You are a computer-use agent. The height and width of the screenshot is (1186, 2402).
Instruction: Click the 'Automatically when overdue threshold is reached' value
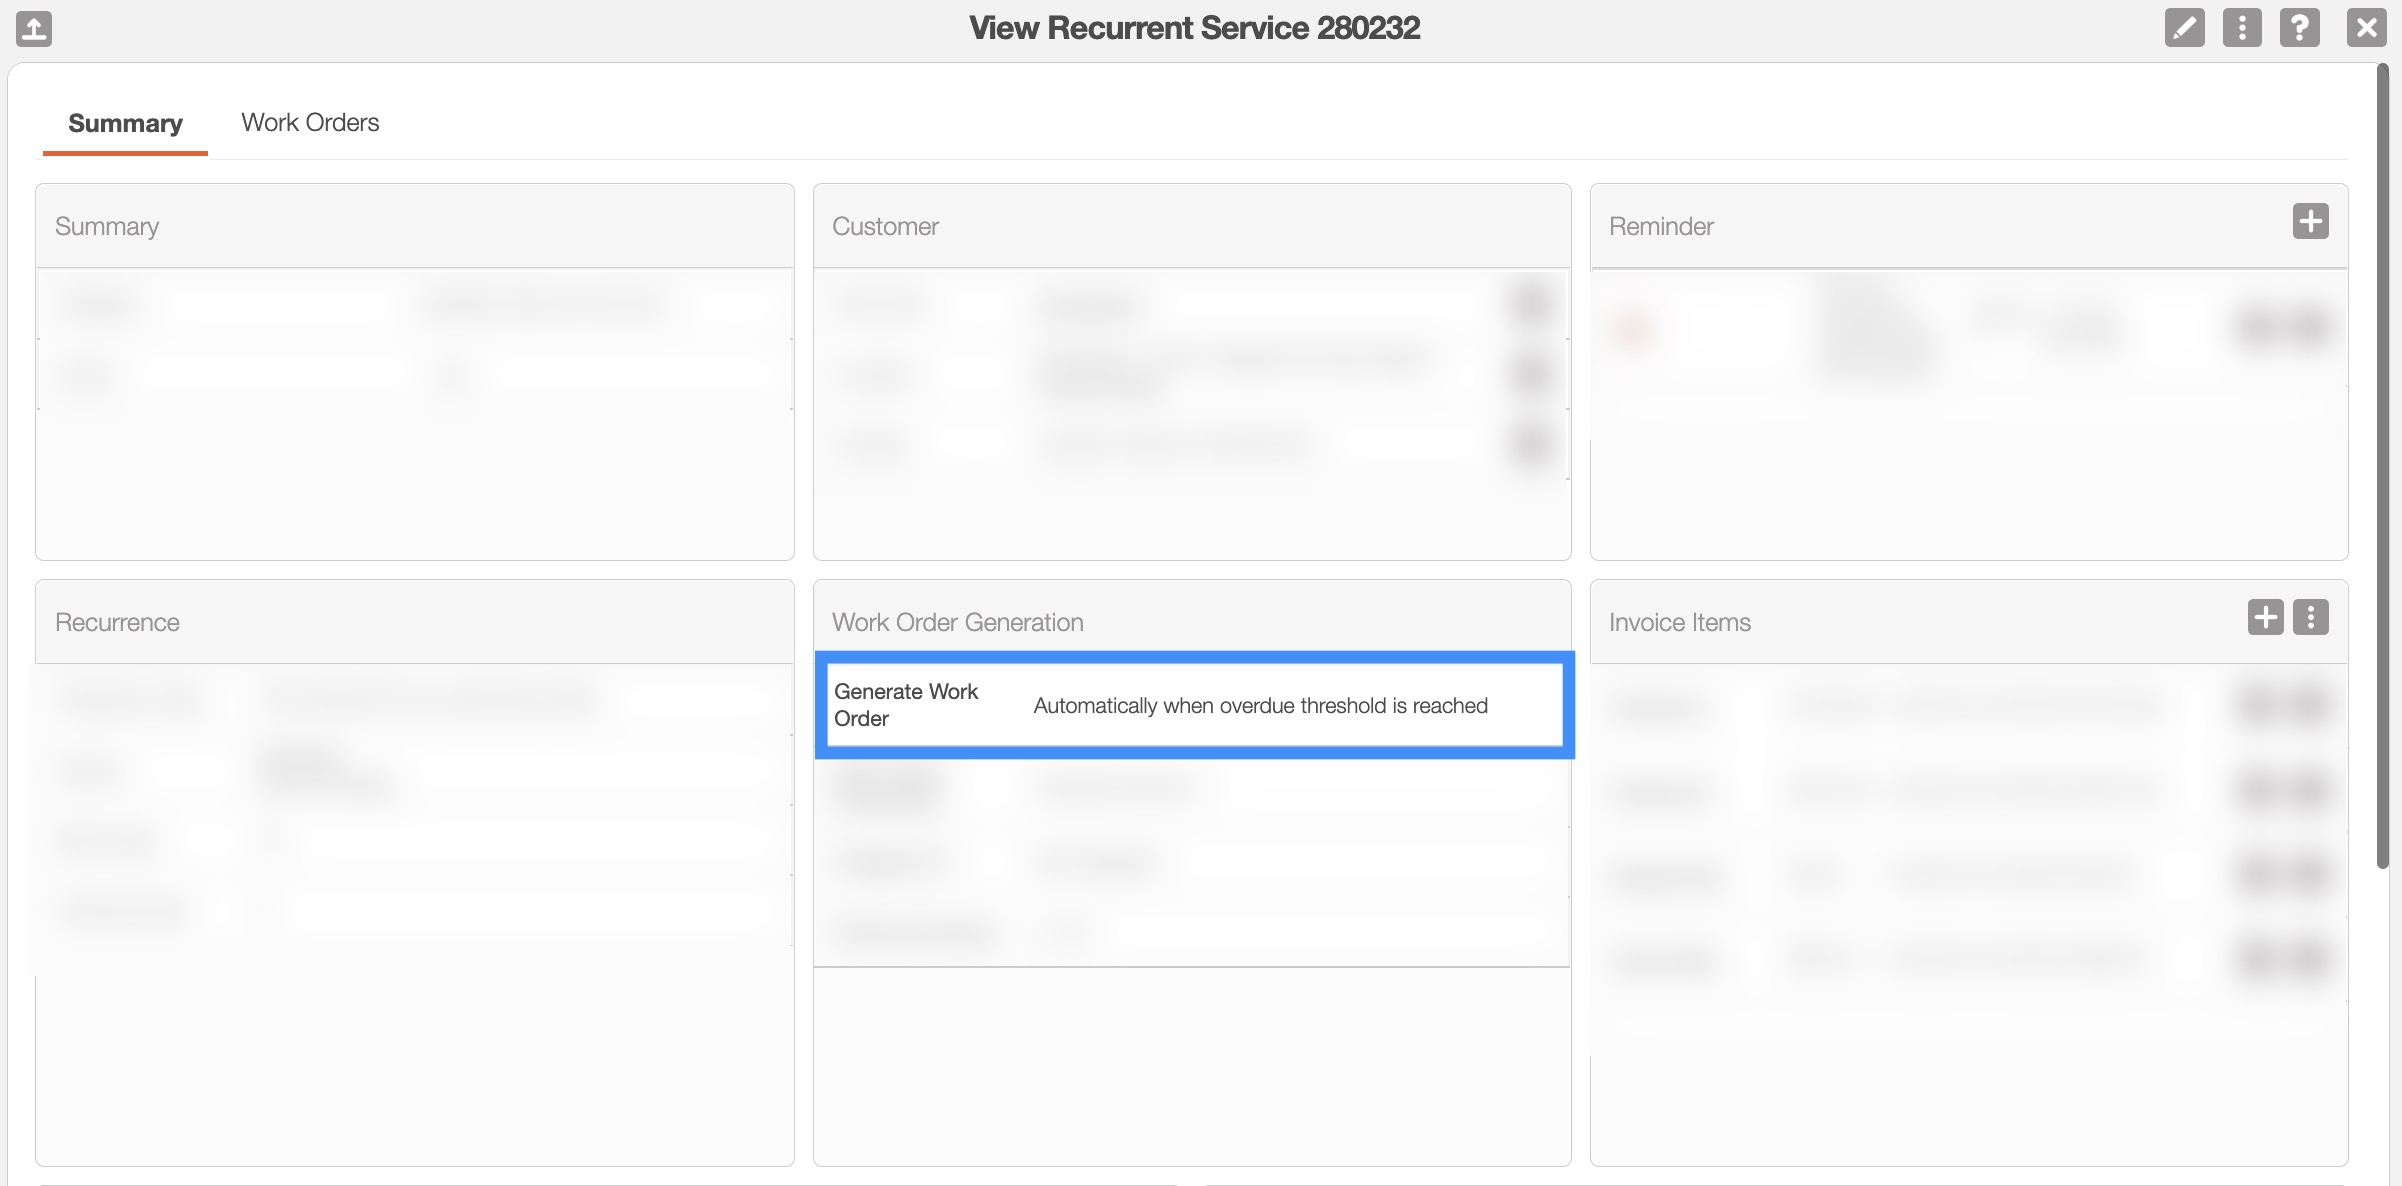point(1260,706)
